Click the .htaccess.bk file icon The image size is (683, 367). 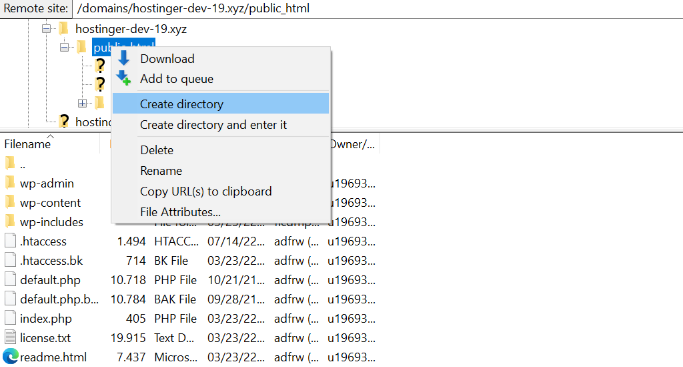(x=10, y=260)
